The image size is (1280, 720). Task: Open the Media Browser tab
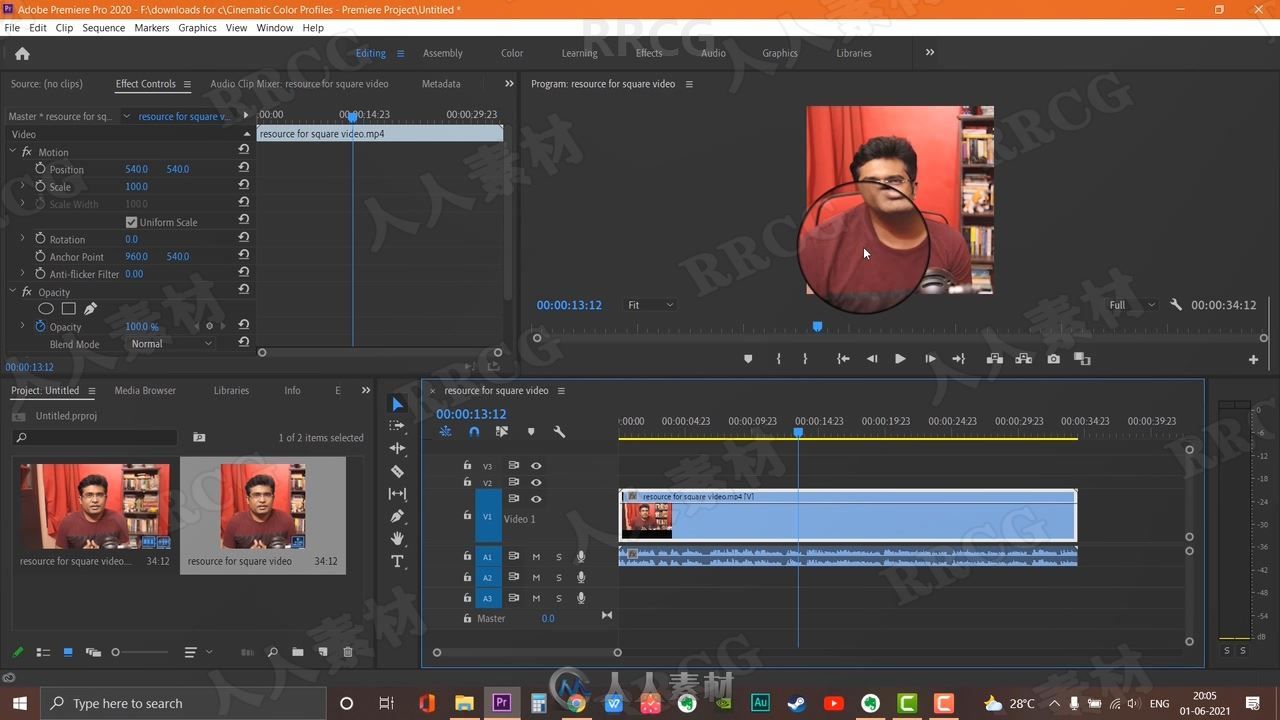pos(145,390)
